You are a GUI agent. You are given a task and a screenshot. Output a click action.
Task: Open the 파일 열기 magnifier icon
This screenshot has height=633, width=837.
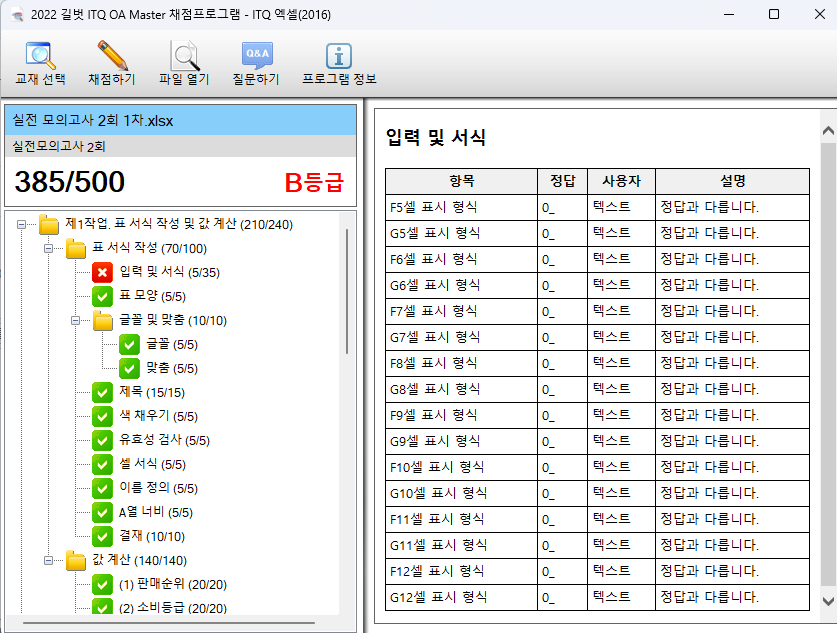pos(184,56)
